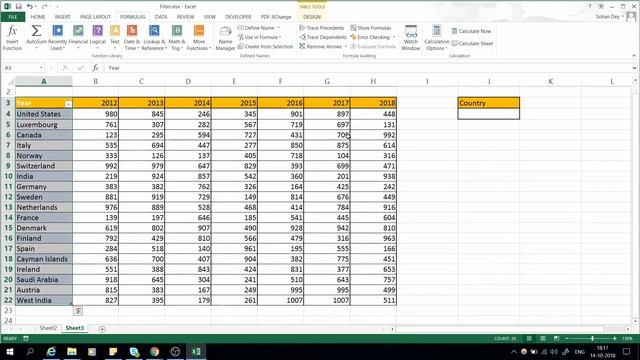Click the formula bar input field
Image resolution: width=640 pixels, height=360 pixels.
367,68
